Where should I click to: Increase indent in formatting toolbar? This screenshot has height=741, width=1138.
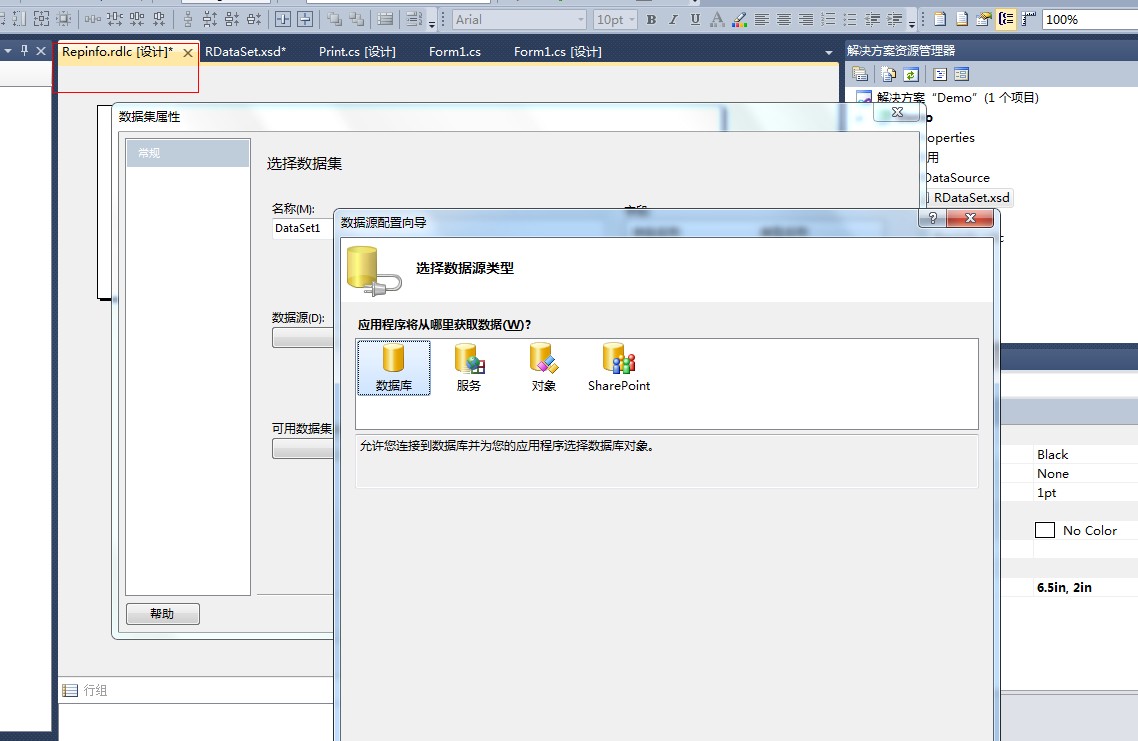894,20
